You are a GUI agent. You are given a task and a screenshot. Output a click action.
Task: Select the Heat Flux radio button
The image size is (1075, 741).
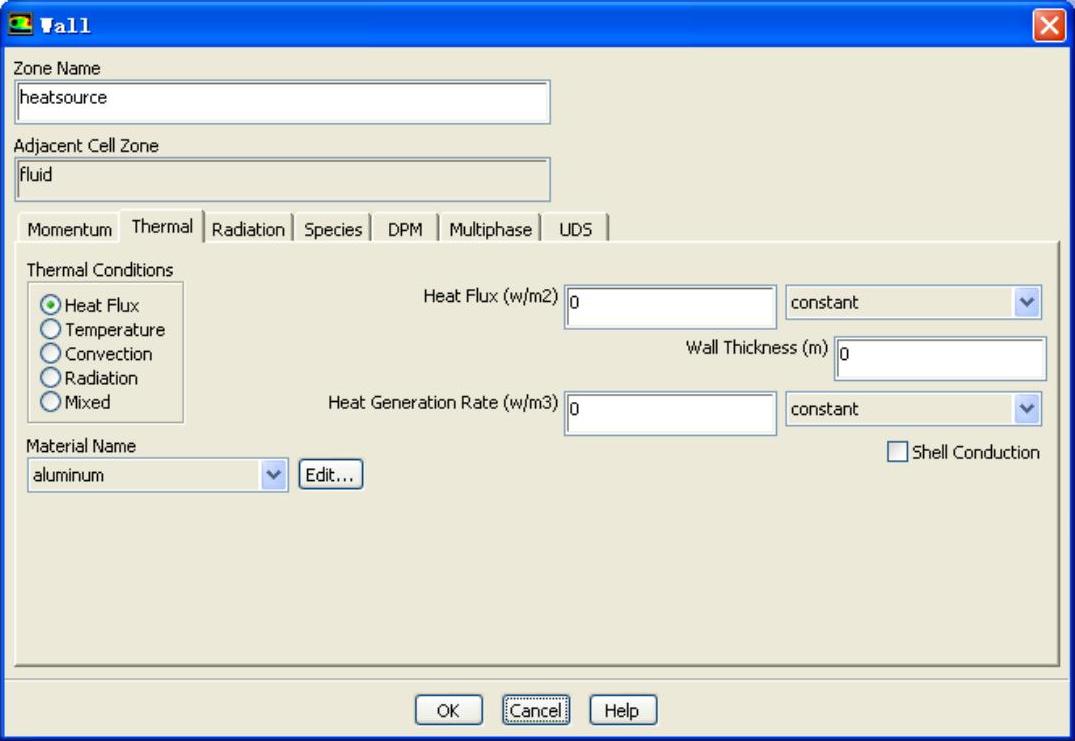click(x=49, y=305)
